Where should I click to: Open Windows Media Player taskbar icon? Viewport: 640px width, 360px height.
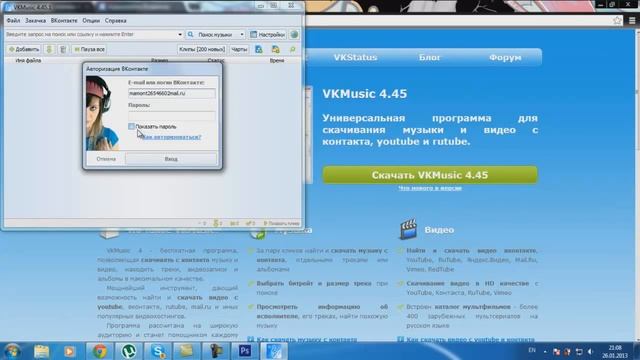[x=69, y=351]
